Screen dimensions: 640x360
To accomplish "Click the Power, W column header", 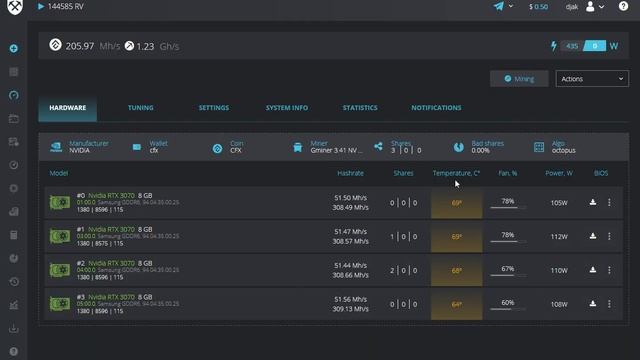I will [559, 173].
